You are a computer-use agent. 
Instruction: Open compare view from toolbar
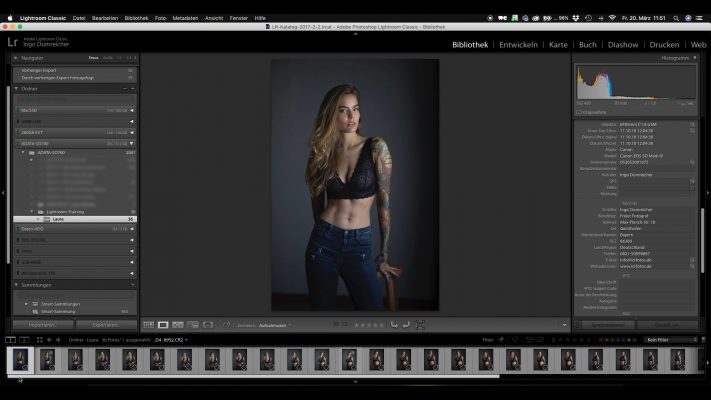point(179,325)
